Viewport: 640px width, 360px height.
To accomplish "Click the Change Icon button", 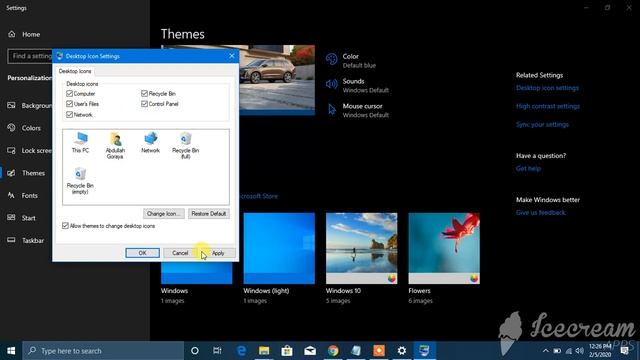I will tap(163, 213).
